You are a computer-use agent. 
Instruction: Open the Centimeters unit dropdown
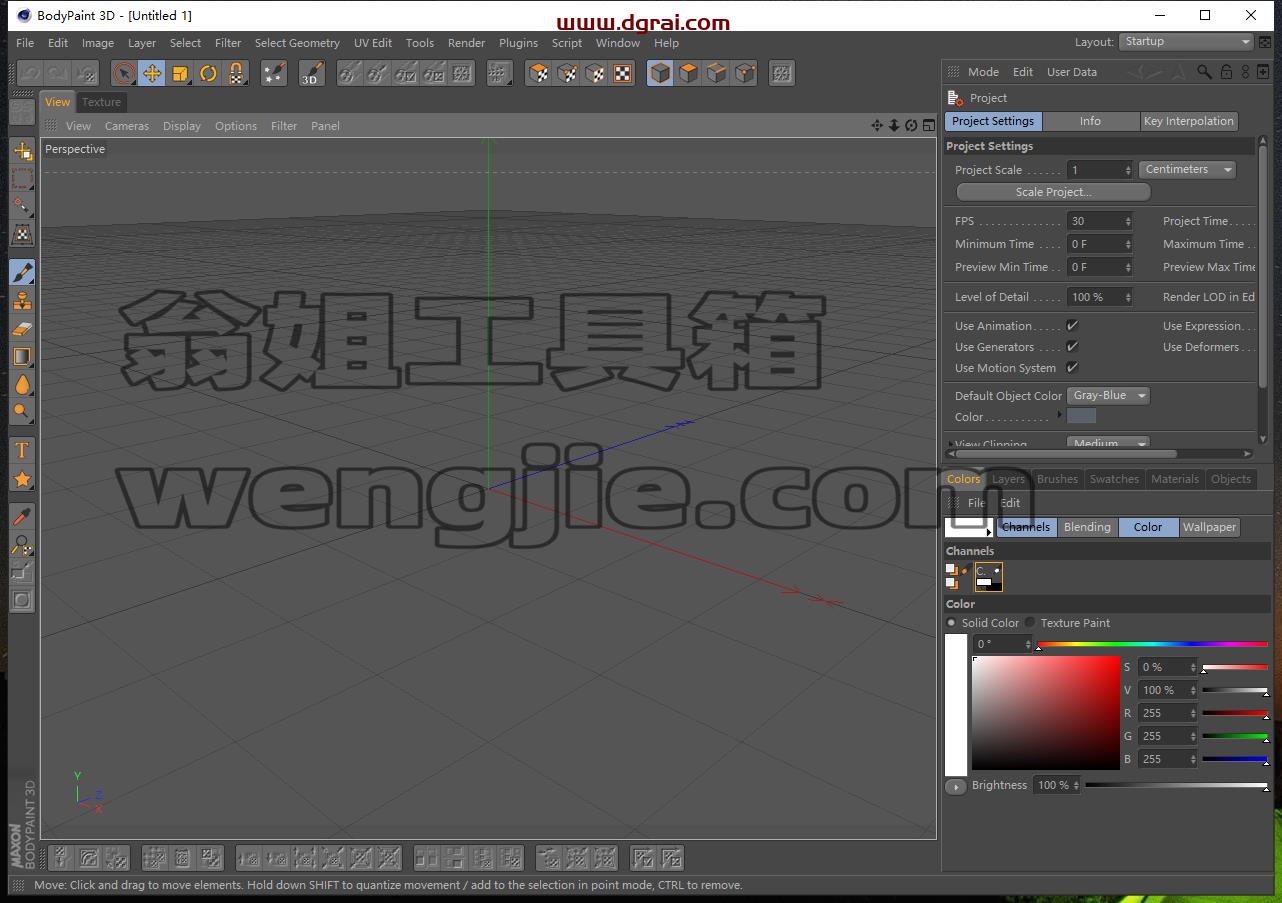point(1187,170)
